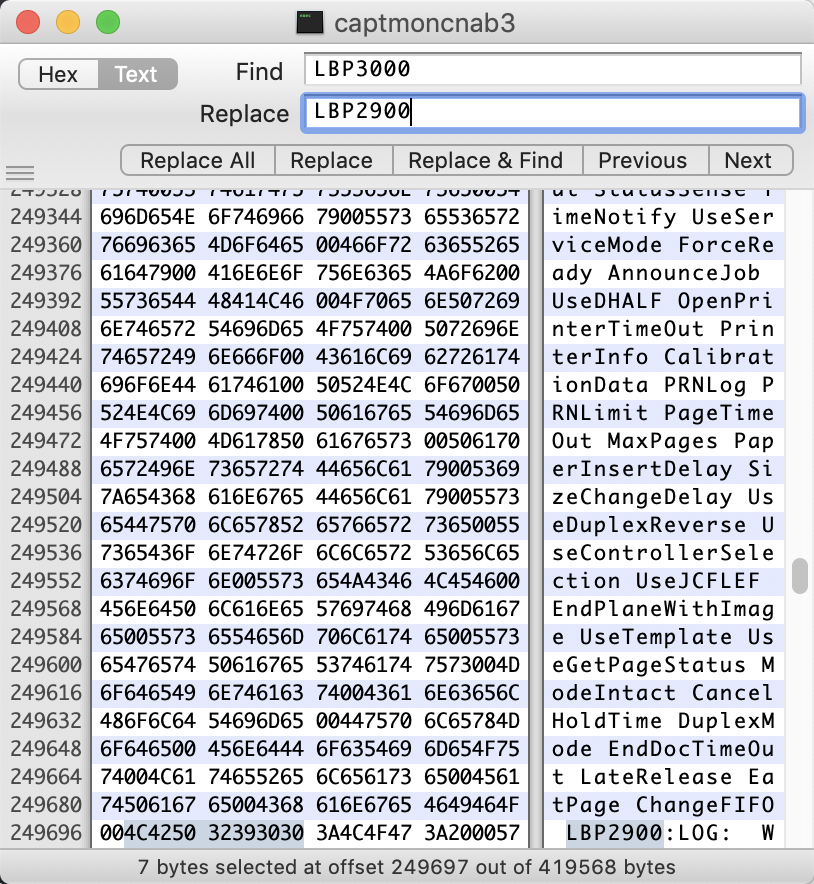Click text 'ady AnnounceJob'
Screen dimensions: 814x884
click(656, 273)
